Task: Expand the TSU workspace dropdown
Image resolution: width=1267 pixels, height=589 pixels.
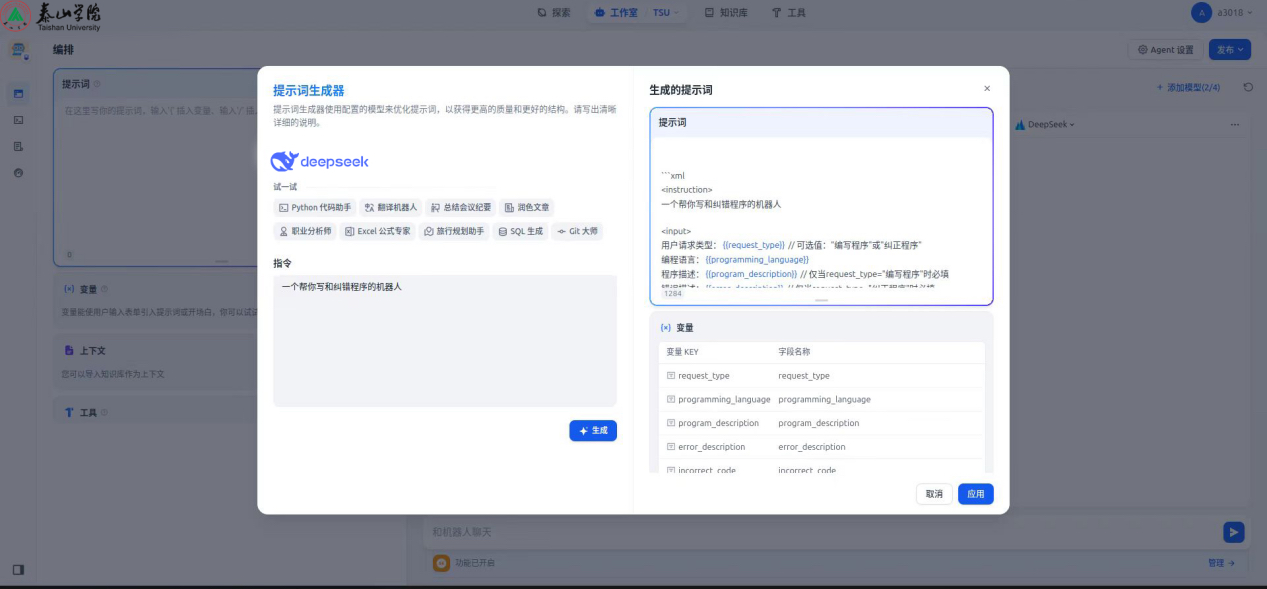Action: (665, 13)
